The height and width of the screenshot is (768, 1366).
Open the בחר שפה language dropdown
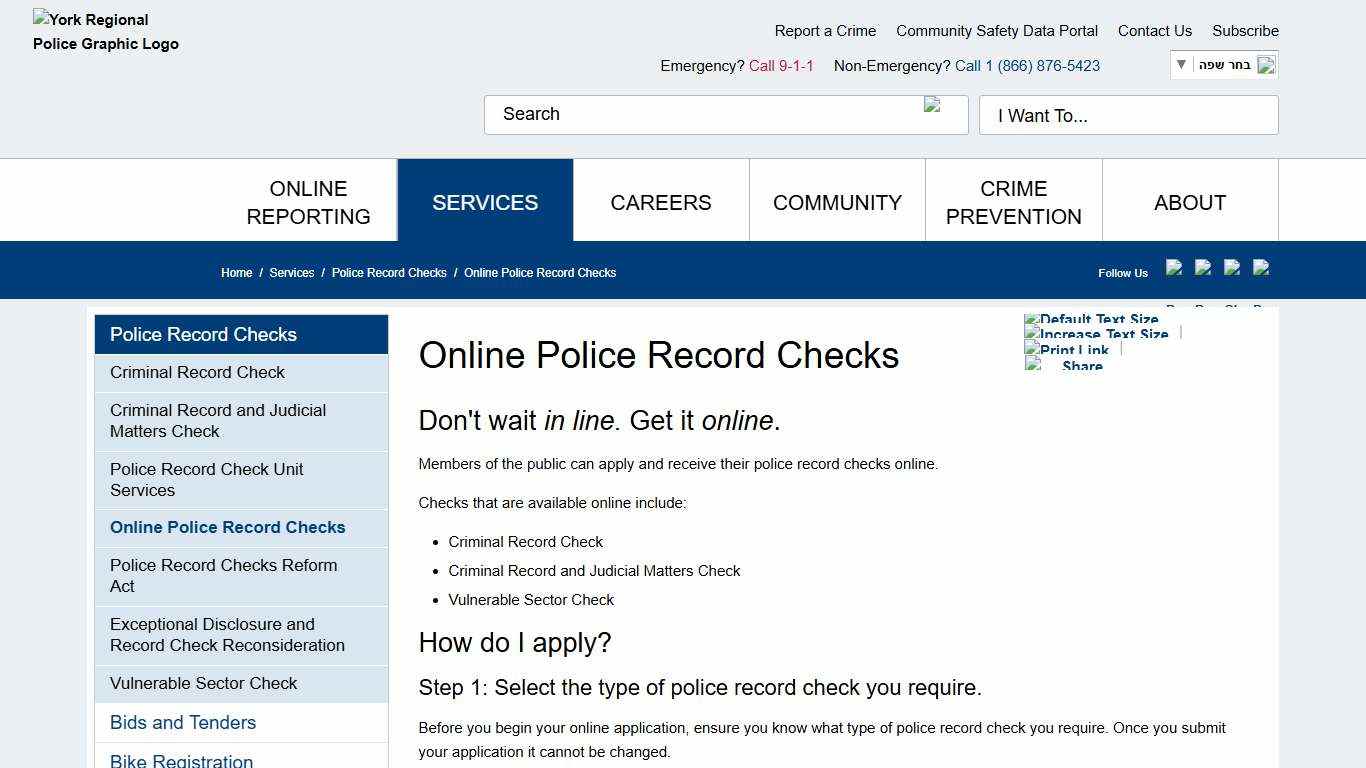click(1222, 64)
